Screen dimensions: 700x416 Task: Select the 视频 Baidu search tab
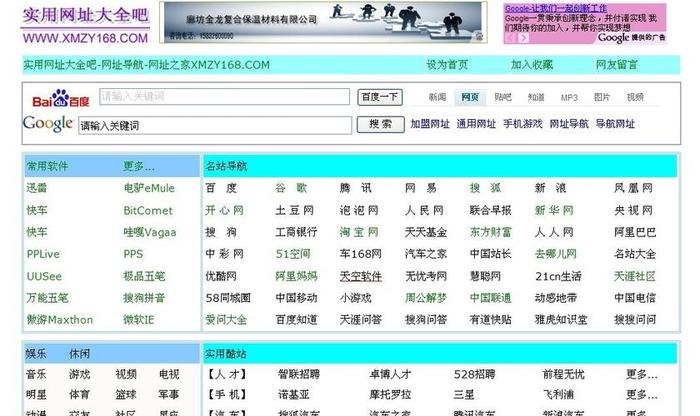click(635, 97)
